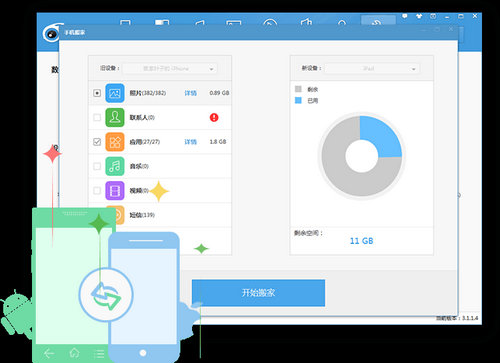Enable the 音乐 (0) checkbox
This screenshot has height=363, width=500.
97,166
